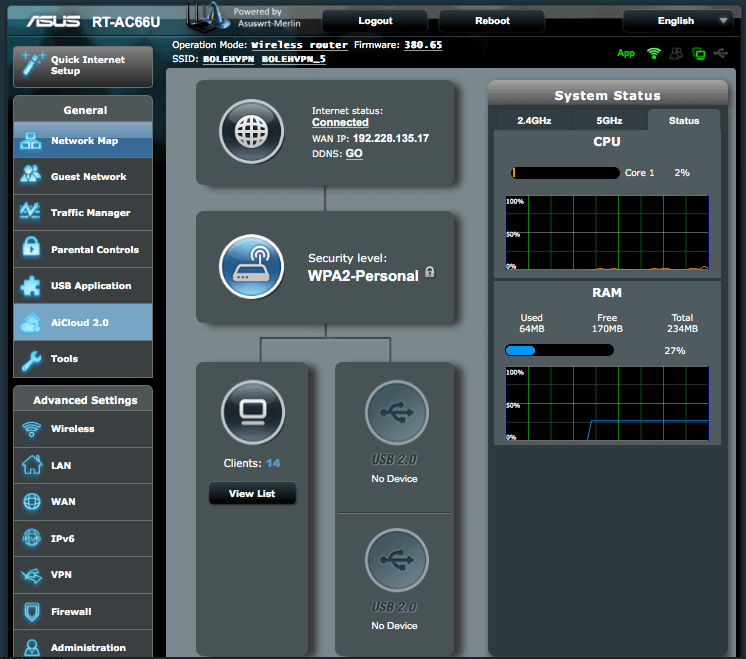Image resolution: width=746 pixels, height=659 pixels.
Task: Click the VPN arrows icon
Action: tap(31, 575)
